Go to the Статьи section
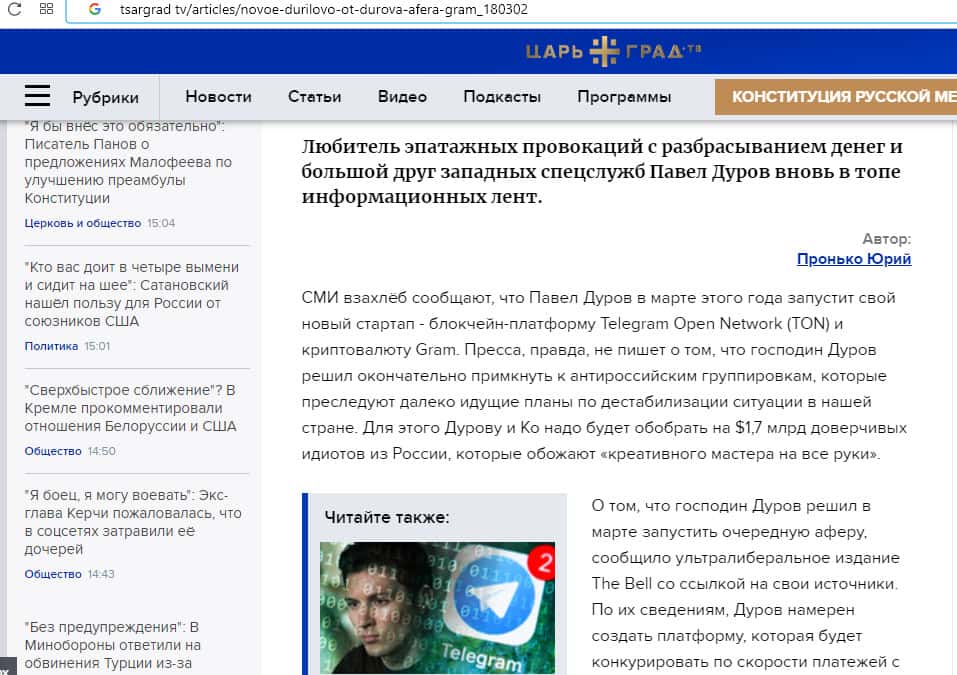The width and height of the screenshot is (957, 675). click(x=314, y=96)
